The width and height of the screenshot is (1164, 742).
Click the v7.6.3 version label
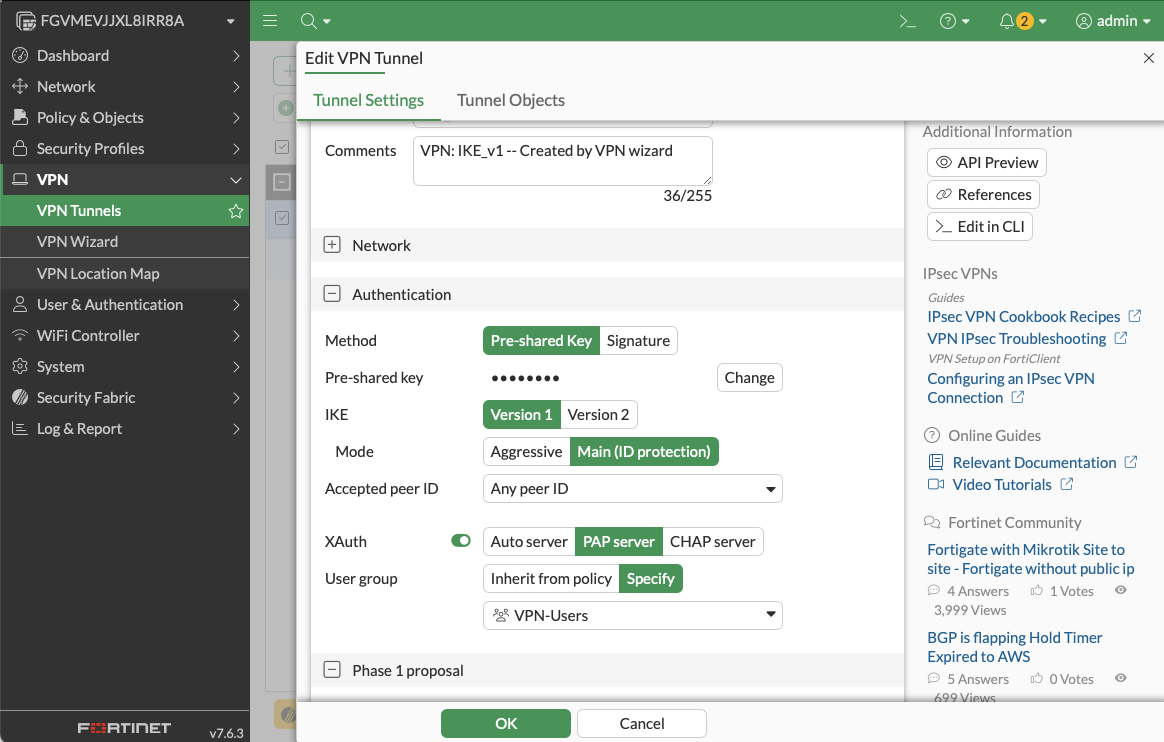click(226, 733)
